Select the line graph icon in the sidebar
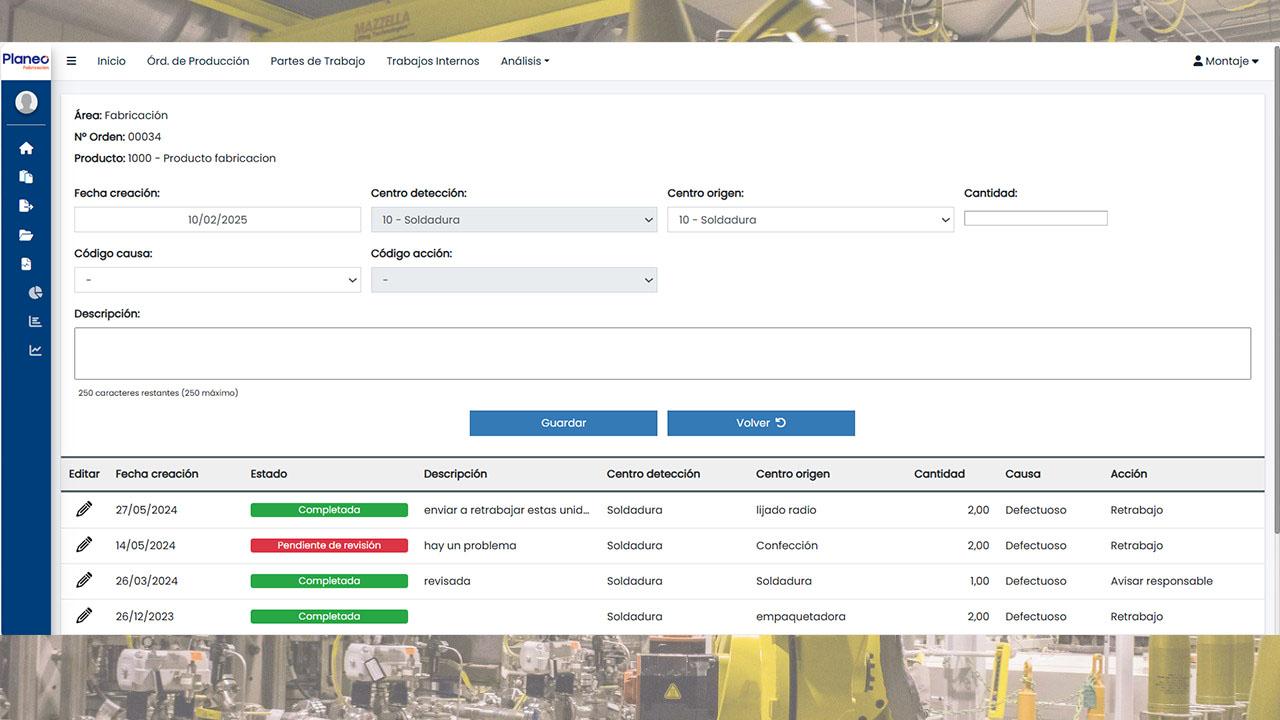The image size is (1280, 720). click(26, 348)
